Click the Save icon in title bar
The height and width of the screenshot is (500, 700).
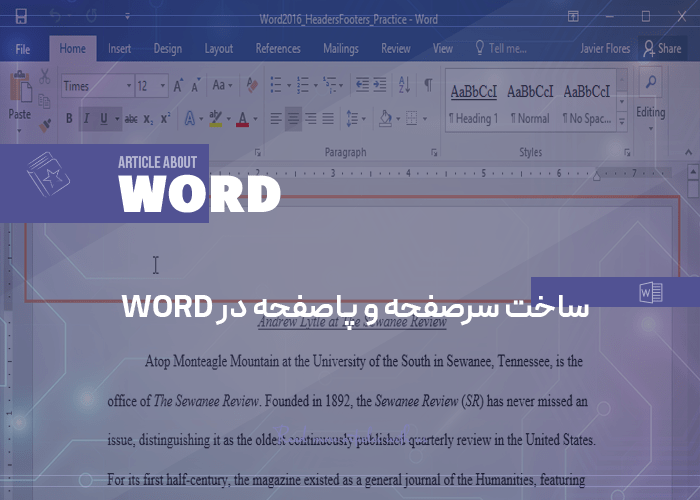(x=21, y=17)
